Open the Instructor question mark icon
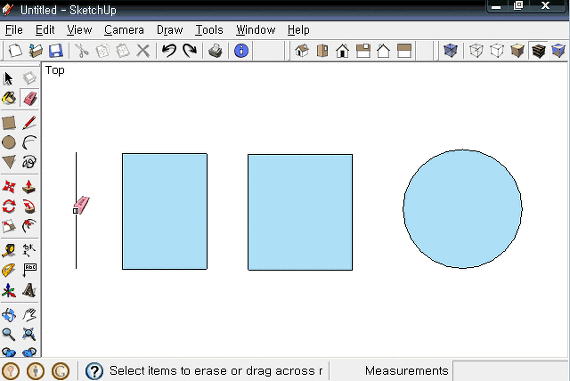Screen dimensions: 570x381 94,371
